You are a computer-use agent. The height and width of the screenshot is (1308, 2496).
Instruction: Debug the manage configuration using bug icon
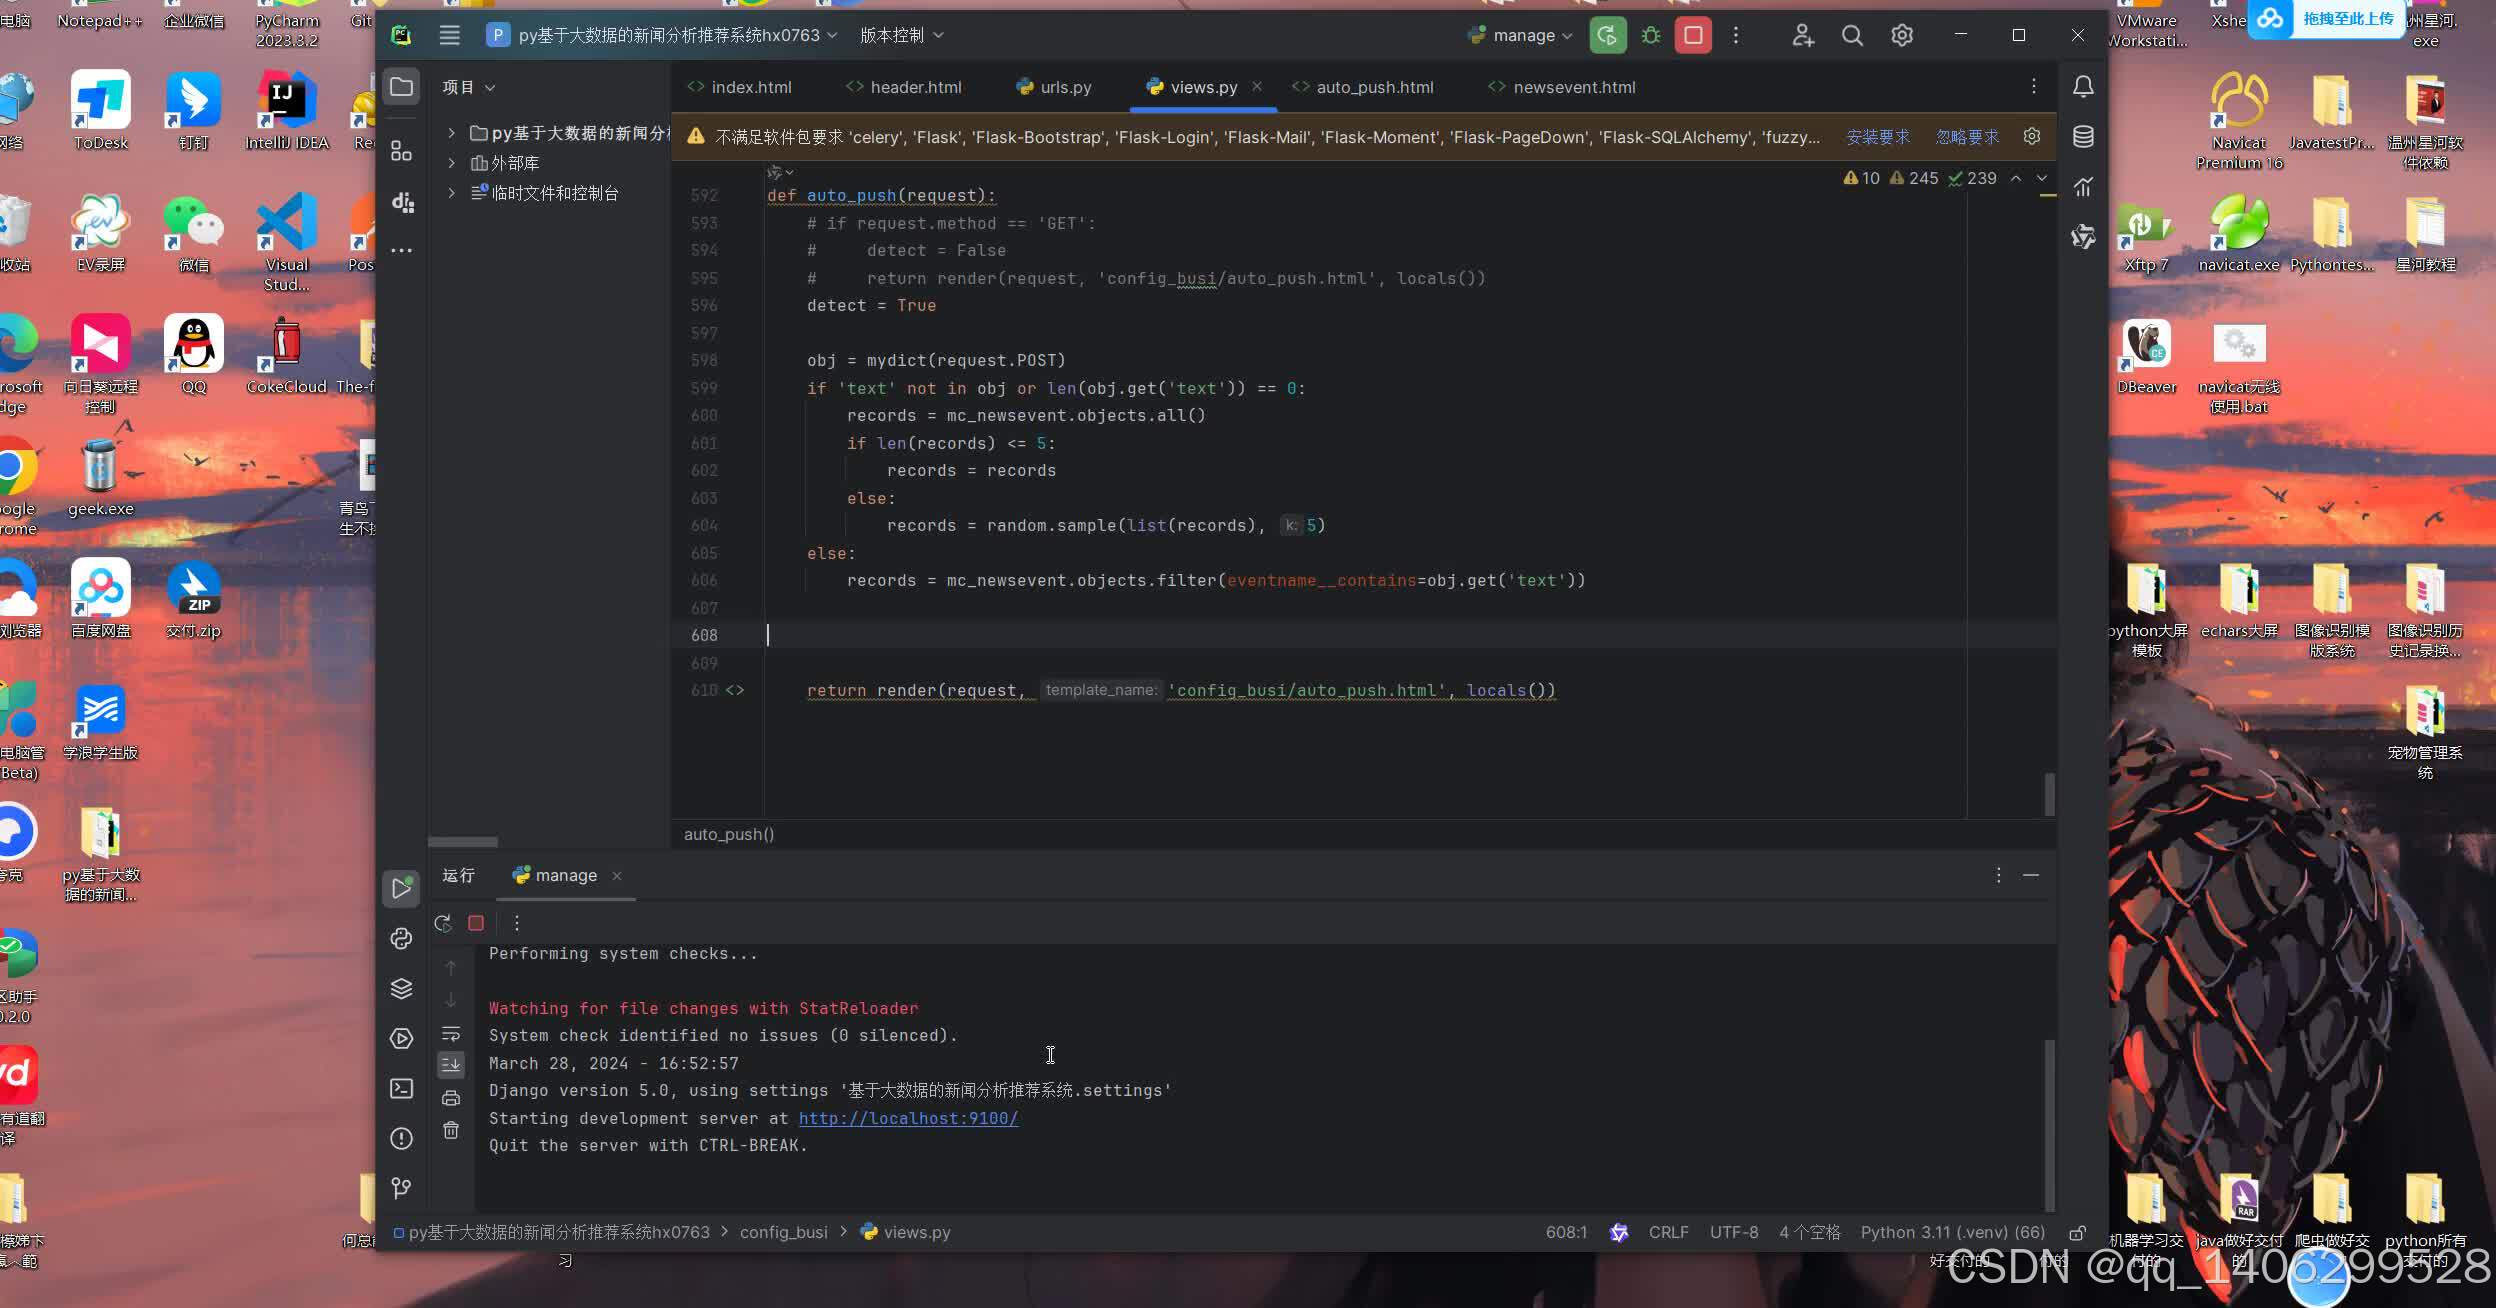pos(1651,35)
